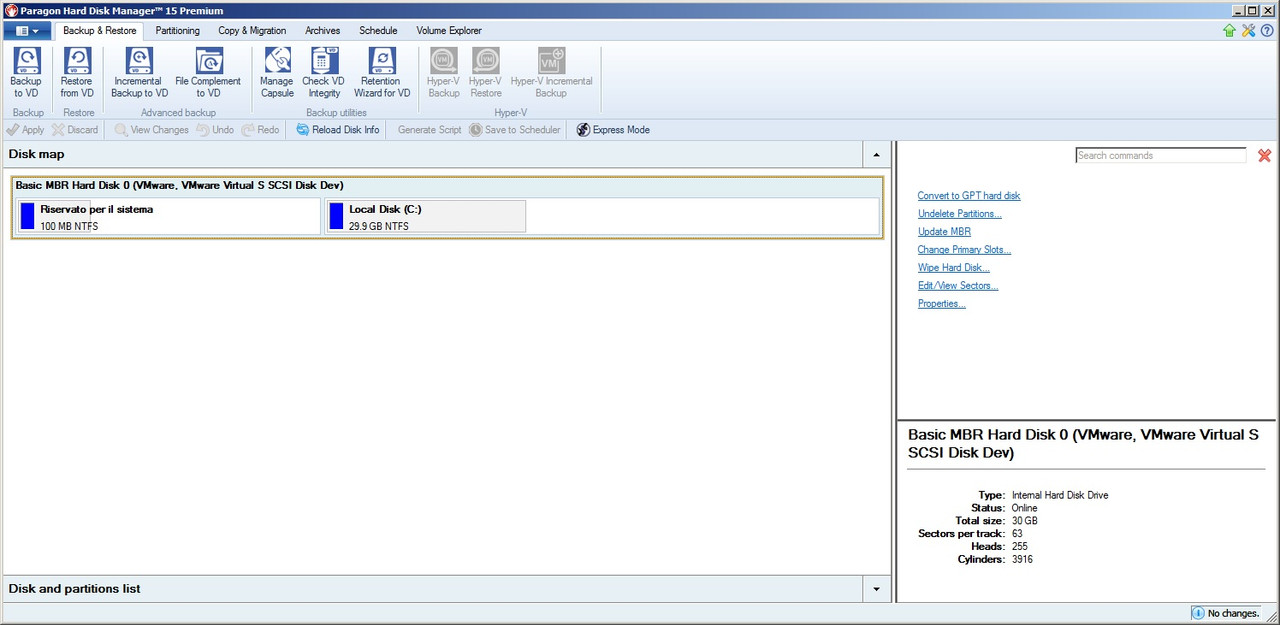Open the Archives tab

(323, 31)
